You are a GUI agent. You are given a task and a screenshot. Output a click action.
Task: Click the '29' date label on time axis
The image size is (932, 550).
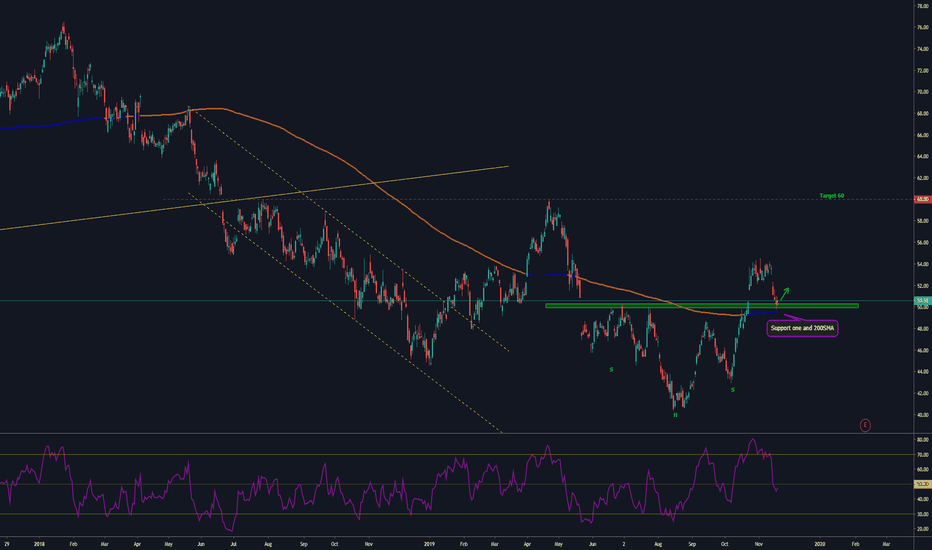(7, 543)
